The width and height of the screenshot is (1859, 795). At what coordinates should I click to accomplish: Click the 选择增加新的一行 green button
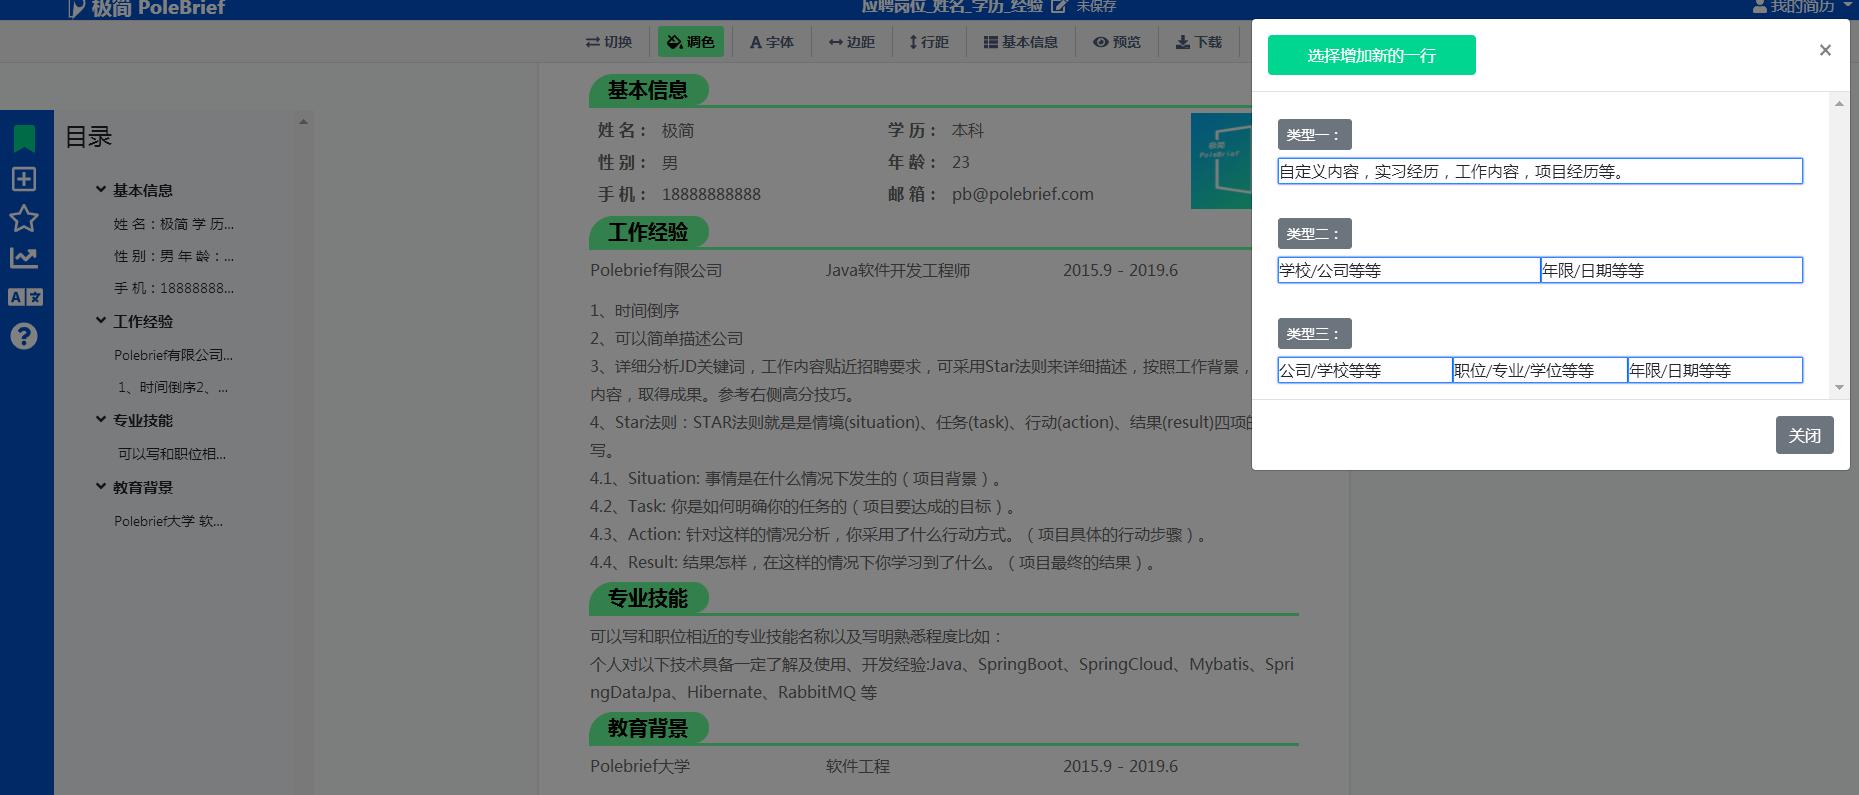pyautogui.click(x=1372, y=55)
